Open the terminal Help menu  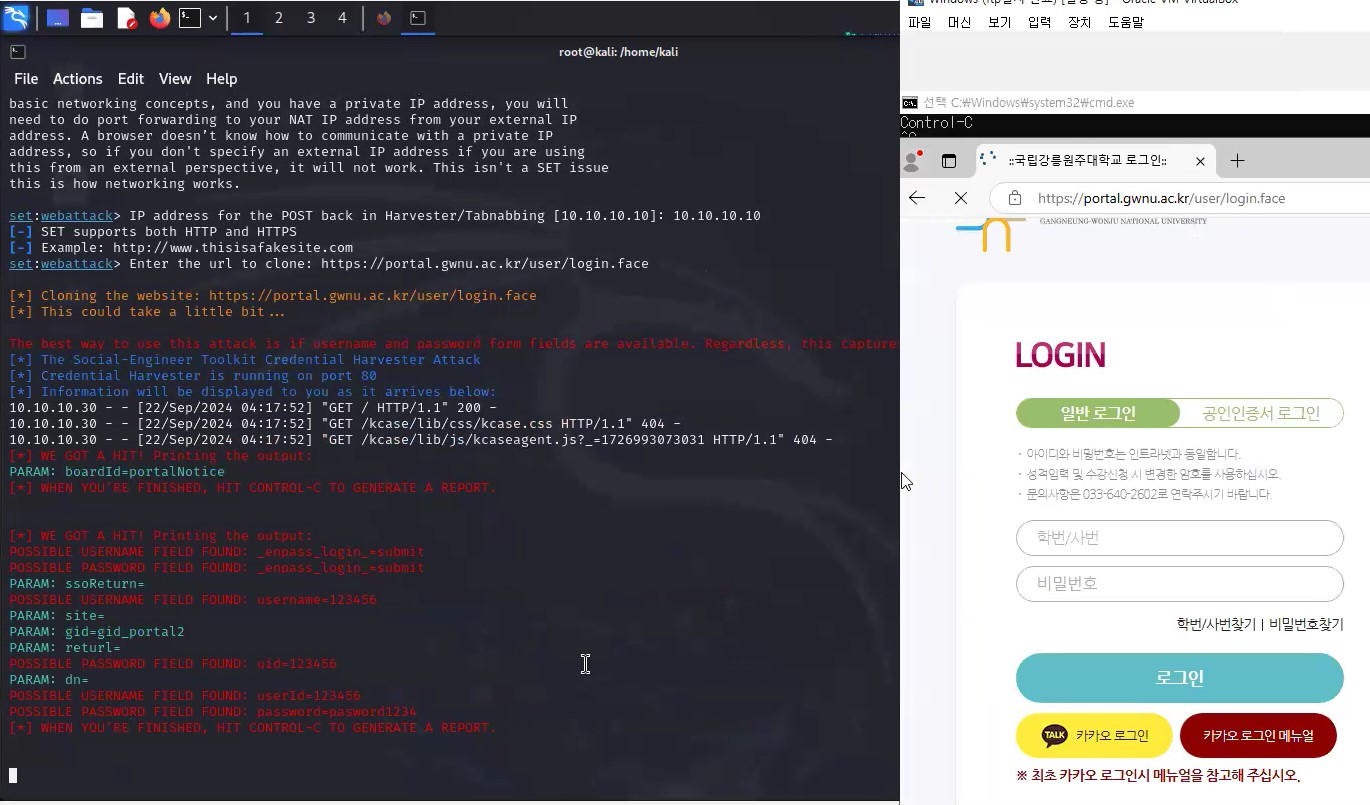(222, 79)
